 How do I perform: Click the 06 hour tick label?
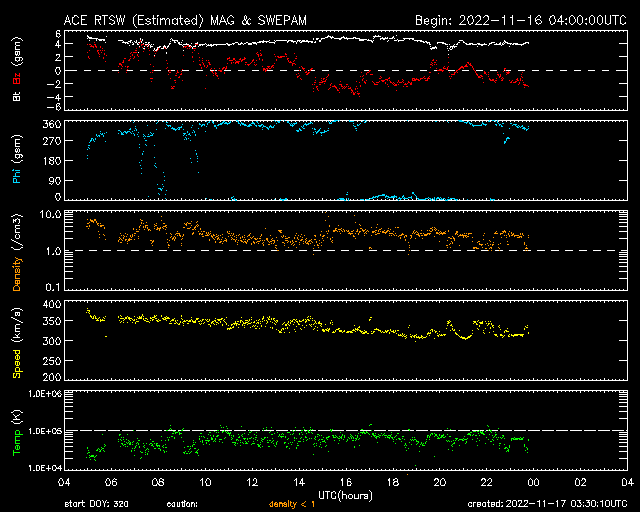(111, 483)
